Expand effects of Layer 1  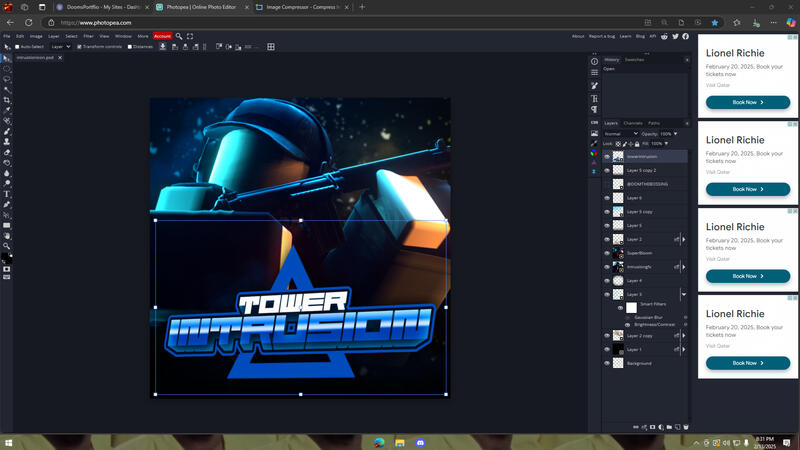(x=684, y=349)
